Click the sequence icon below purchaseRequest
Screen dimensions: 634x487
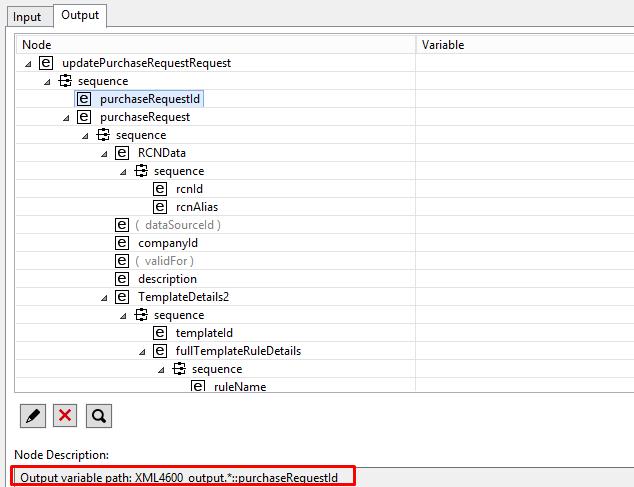(103, 135)
